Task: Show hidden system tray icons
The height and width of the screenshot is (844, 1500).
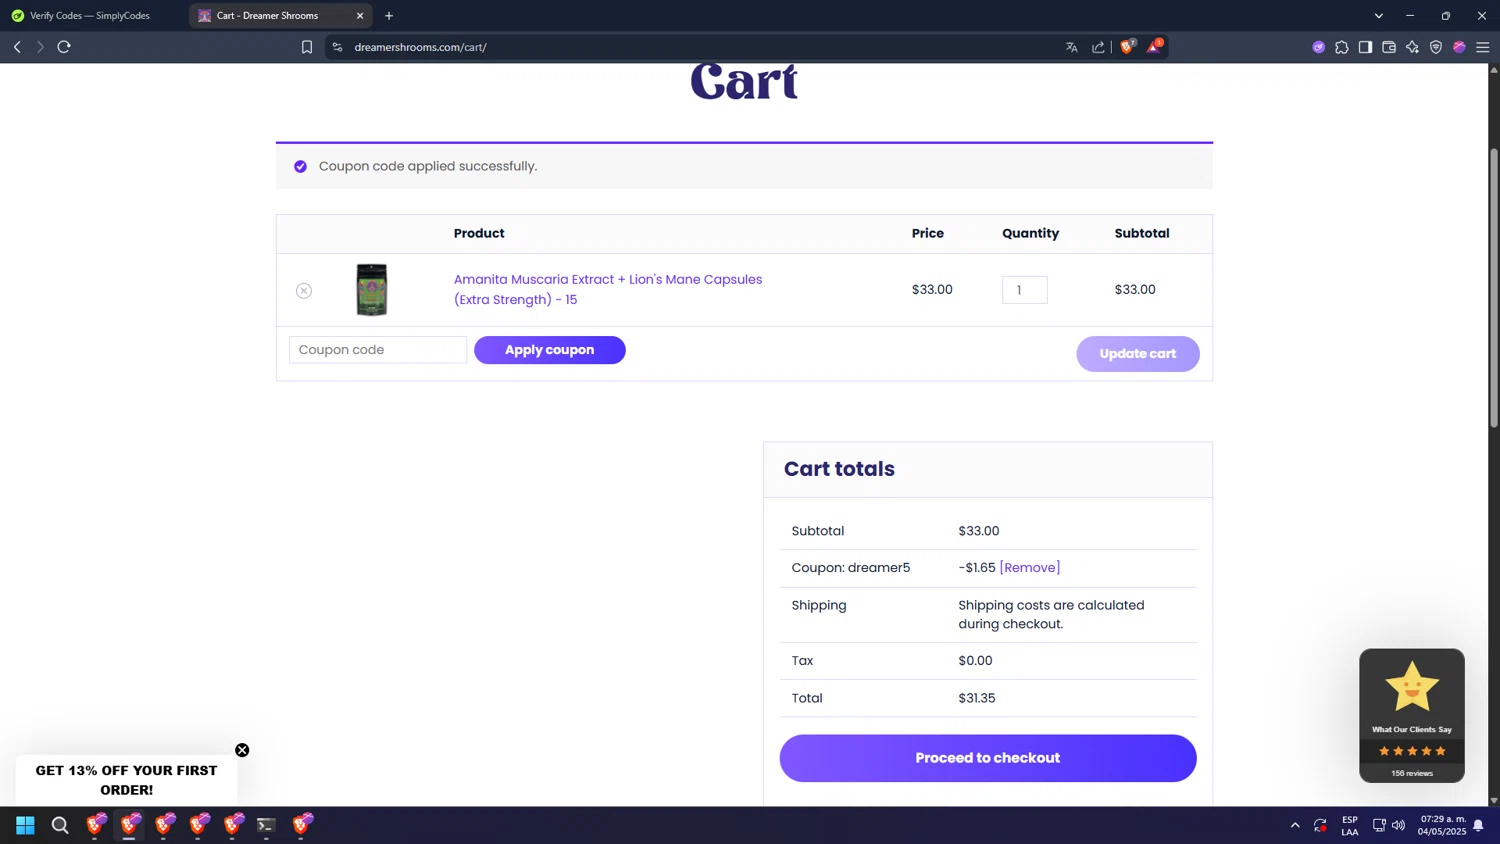Action: 1295,825
